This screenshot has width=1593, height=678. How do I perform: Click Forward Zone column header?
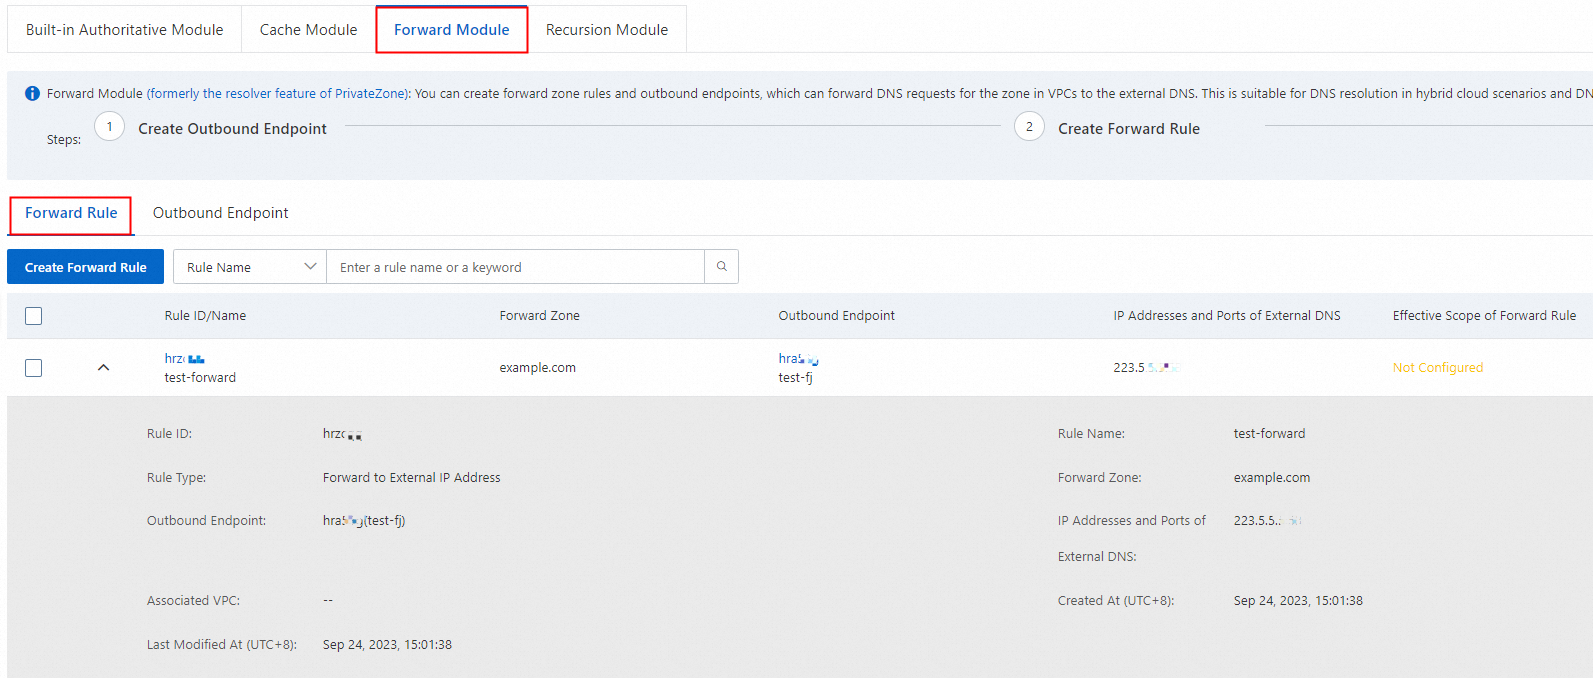[540, 316]
